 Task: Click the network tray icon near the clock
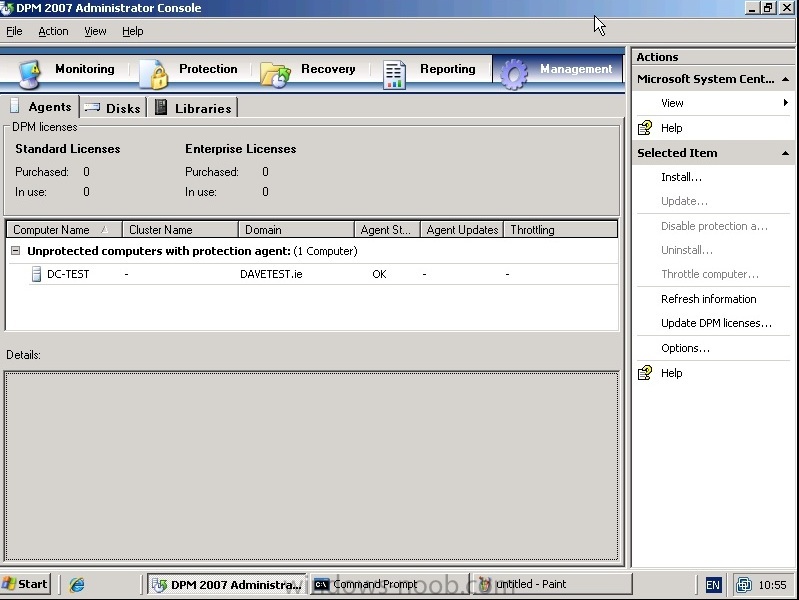tap(743, 585)
